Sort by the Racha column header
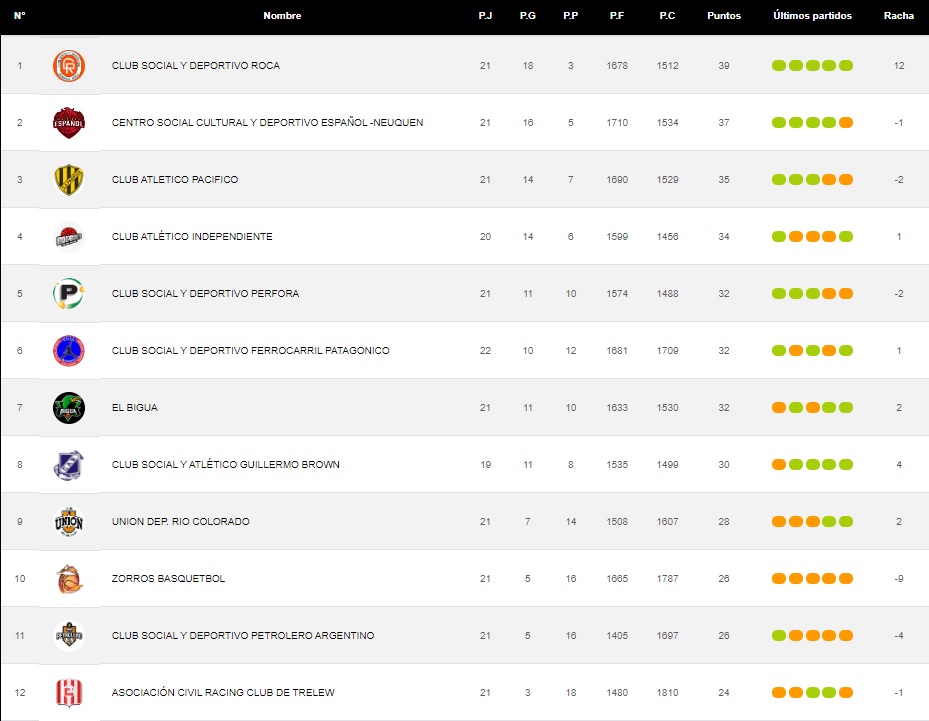 coord(898,16)
